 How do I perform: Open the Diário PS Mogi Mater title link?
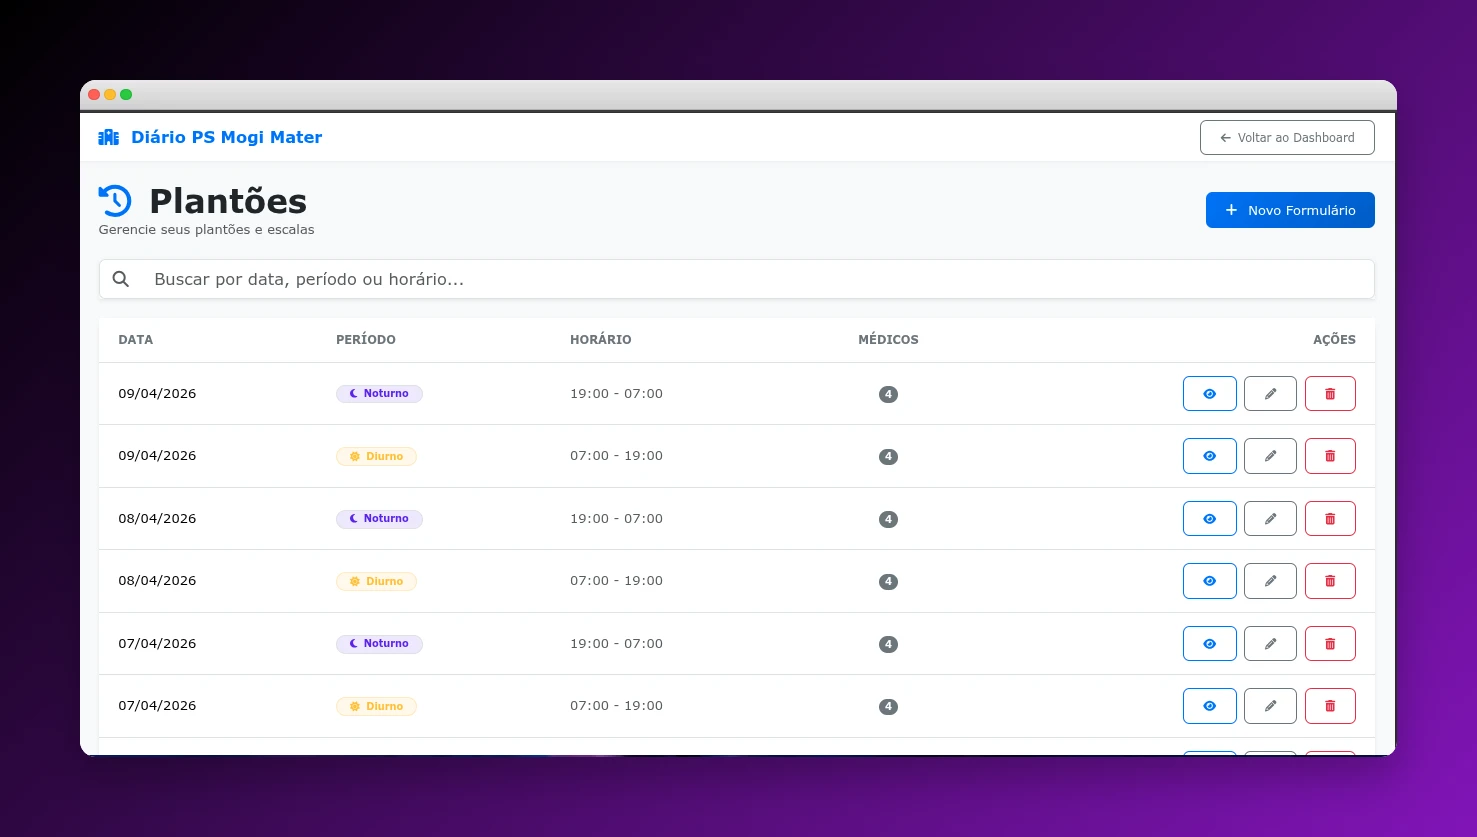click(226, 137)
